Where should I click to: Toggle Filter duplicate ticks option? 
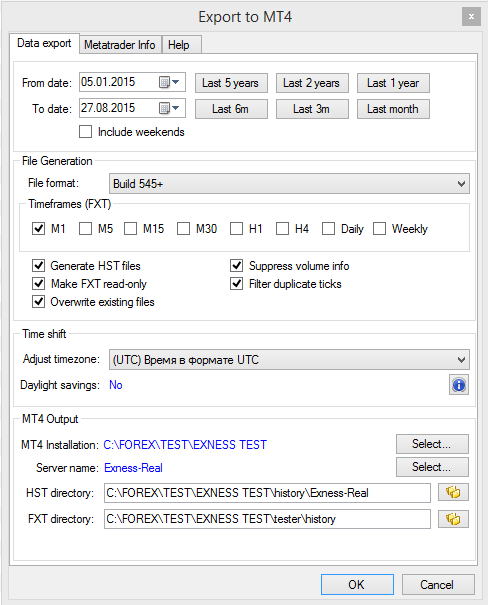pos(236,284)
